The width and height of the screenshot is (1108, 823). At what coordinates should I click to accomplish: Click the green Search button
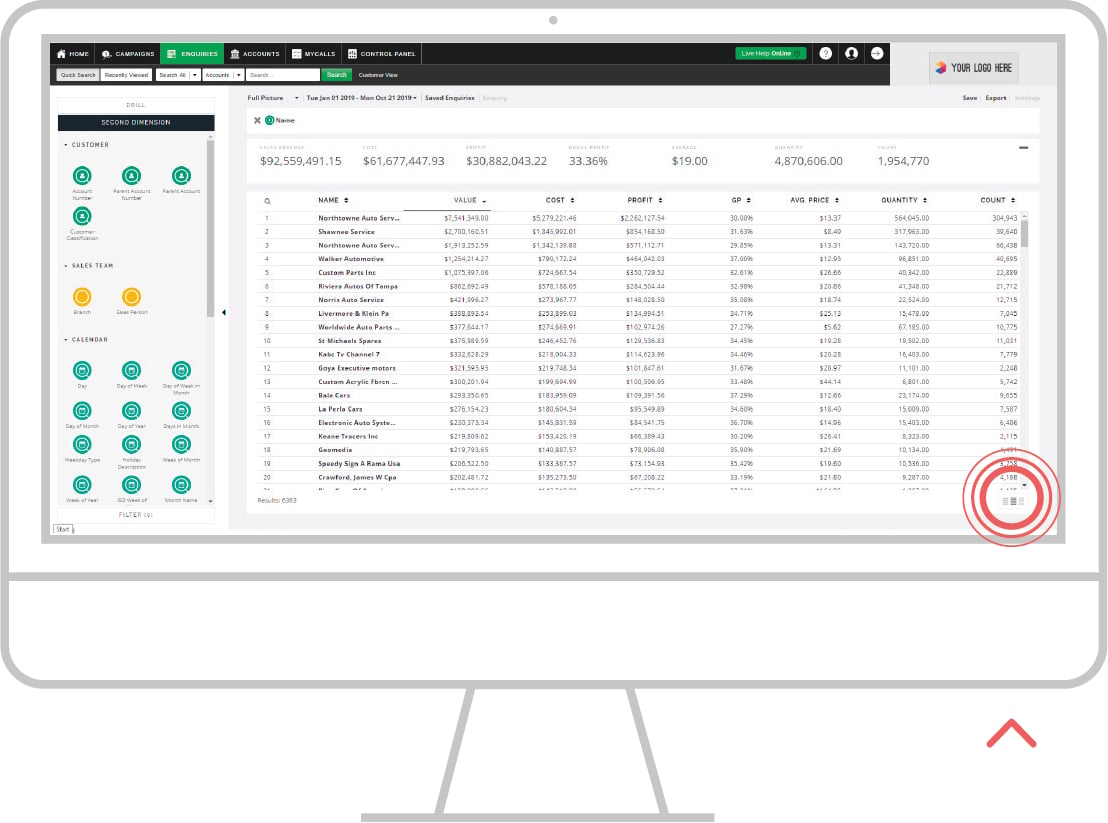click(336, 75)
